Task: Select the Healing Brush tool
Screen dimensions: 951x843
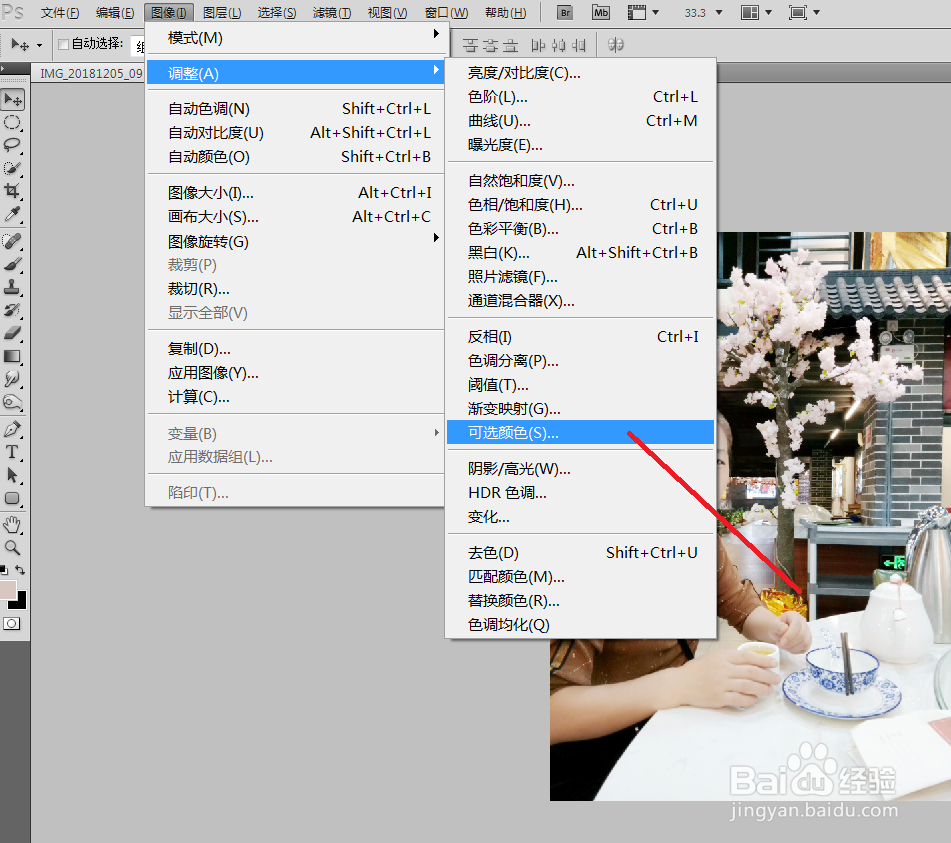Action: click(x=13, y=241)
